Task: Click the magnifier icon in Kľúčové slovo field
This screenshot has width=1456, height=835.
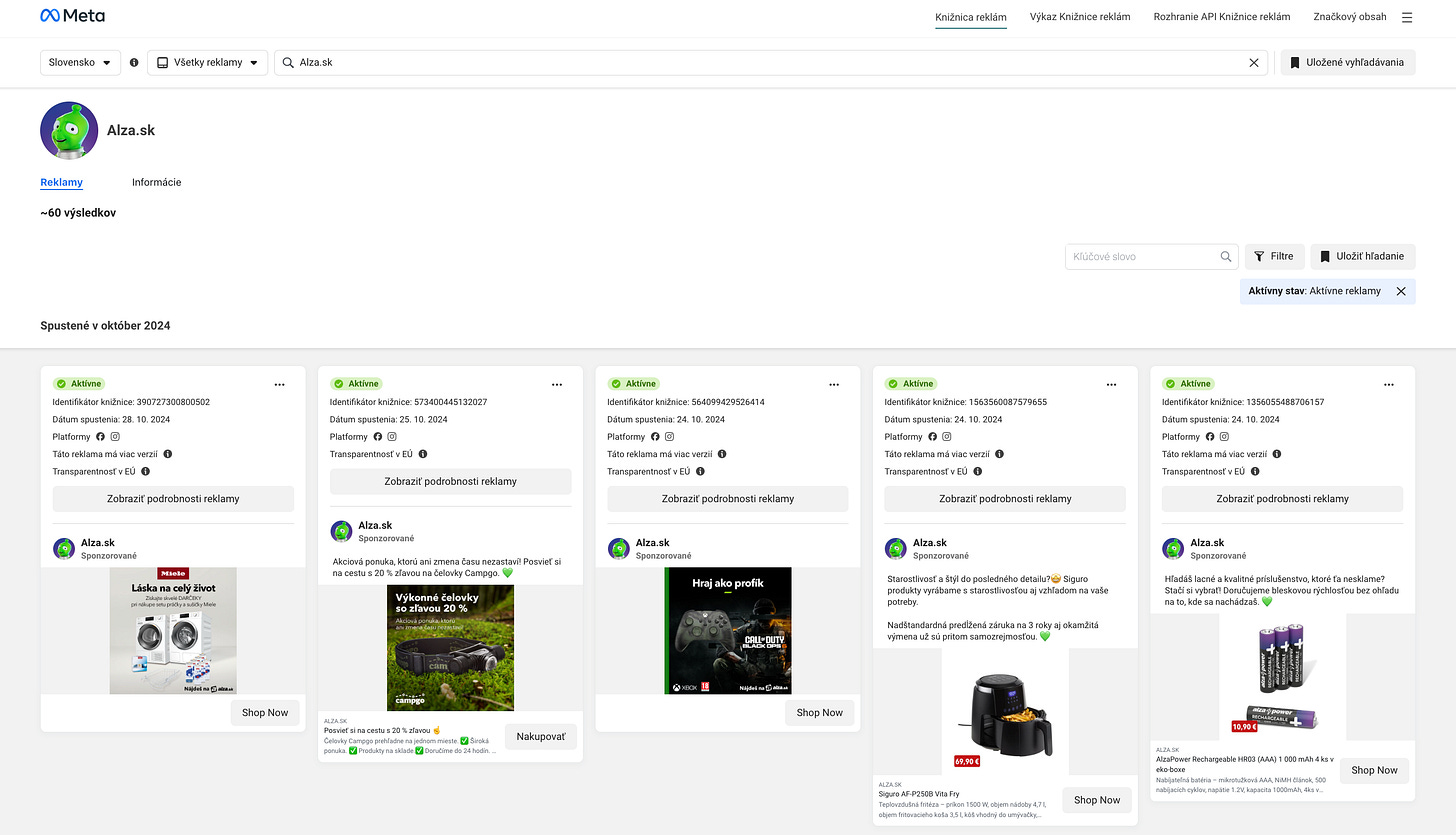Action: click(x=1226, y=257)
